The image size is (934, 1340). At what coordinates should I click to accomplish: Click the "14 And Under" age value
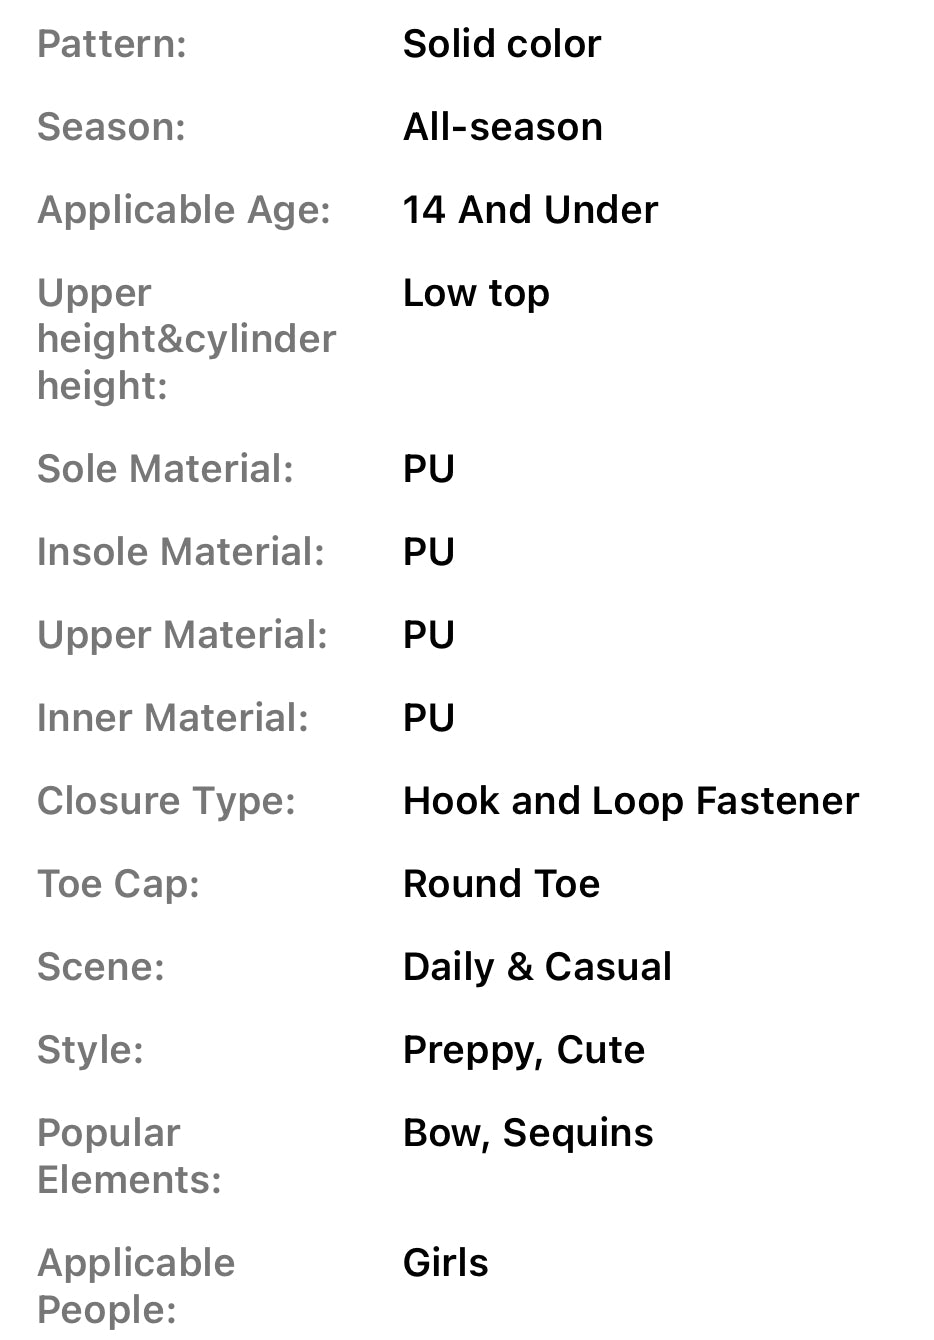coord(530,210)
